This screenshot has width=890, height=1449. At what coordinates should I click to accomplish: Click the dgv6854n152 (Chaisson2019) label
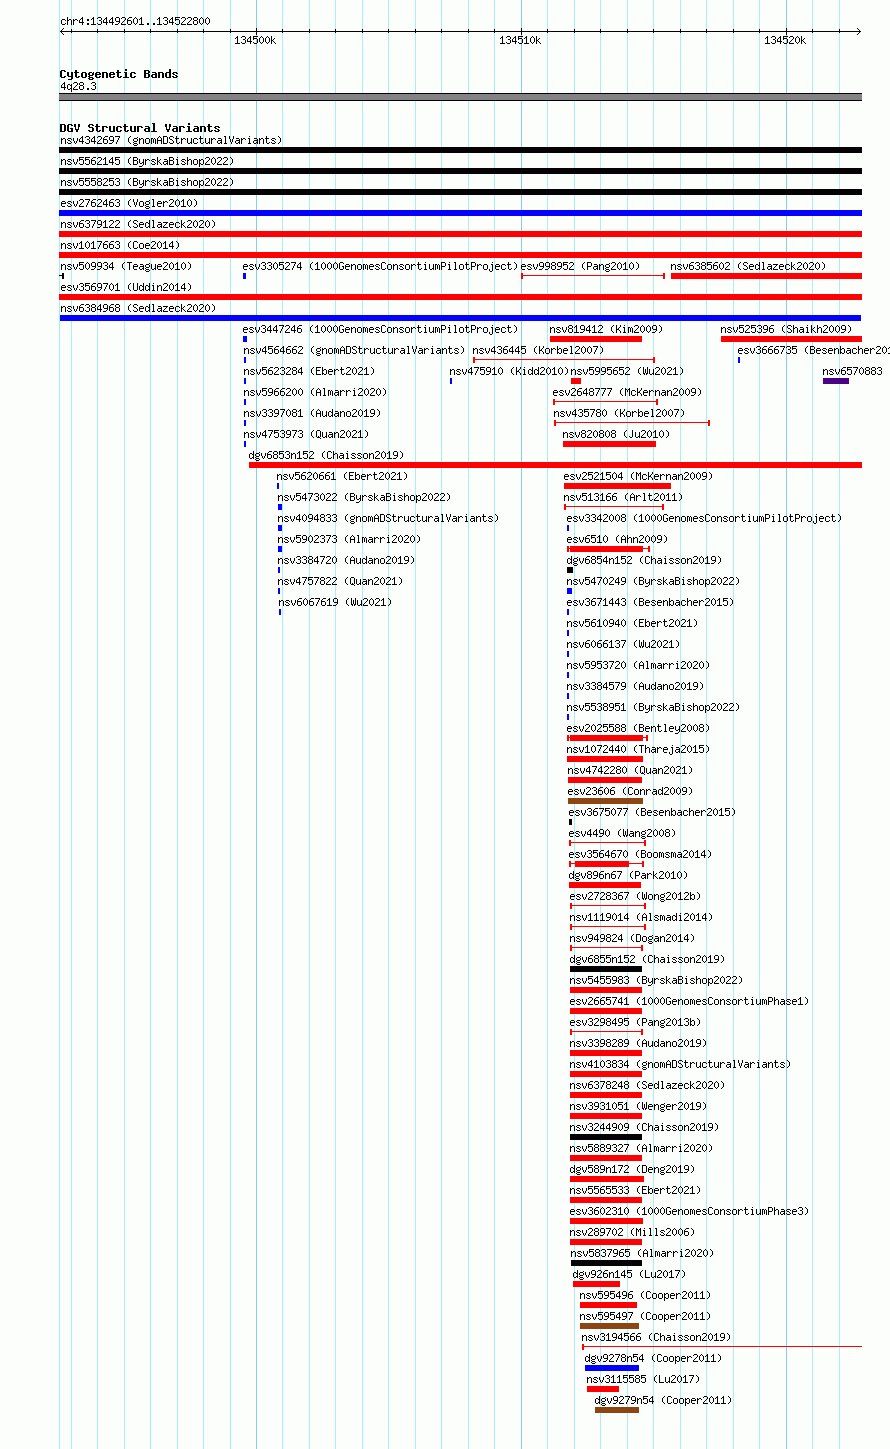click(x=644, y=561)
